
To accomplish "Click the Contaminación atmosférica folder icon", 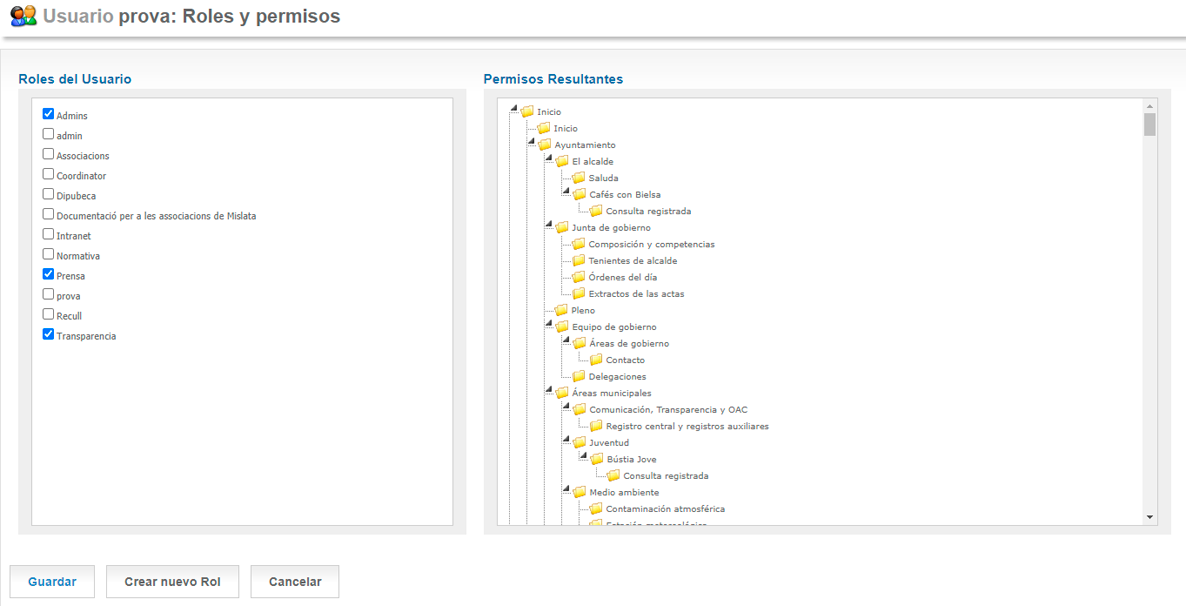I will click(596, 509).
